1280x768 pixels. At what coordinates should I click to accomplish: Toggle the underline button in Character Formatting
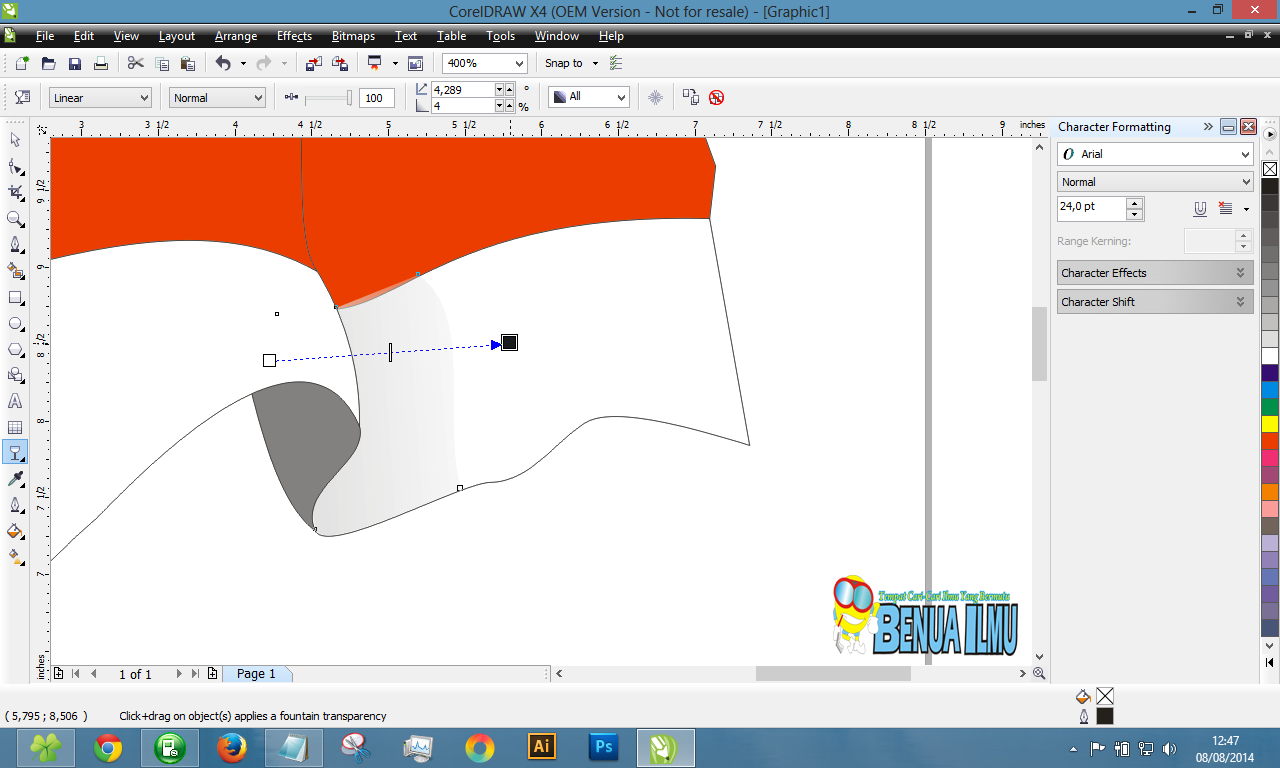(1200, 209)
